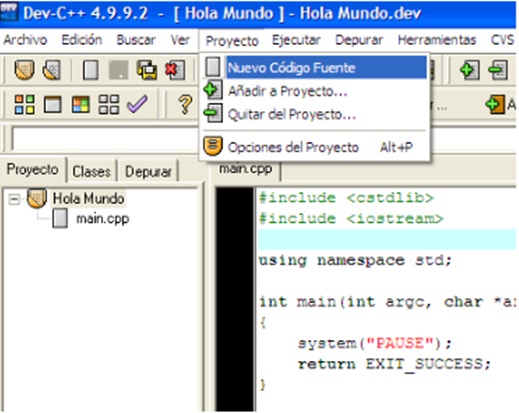519x413 pixels.
Task: Click the empty toolbar input field
Action: click(x=105, y=139)
